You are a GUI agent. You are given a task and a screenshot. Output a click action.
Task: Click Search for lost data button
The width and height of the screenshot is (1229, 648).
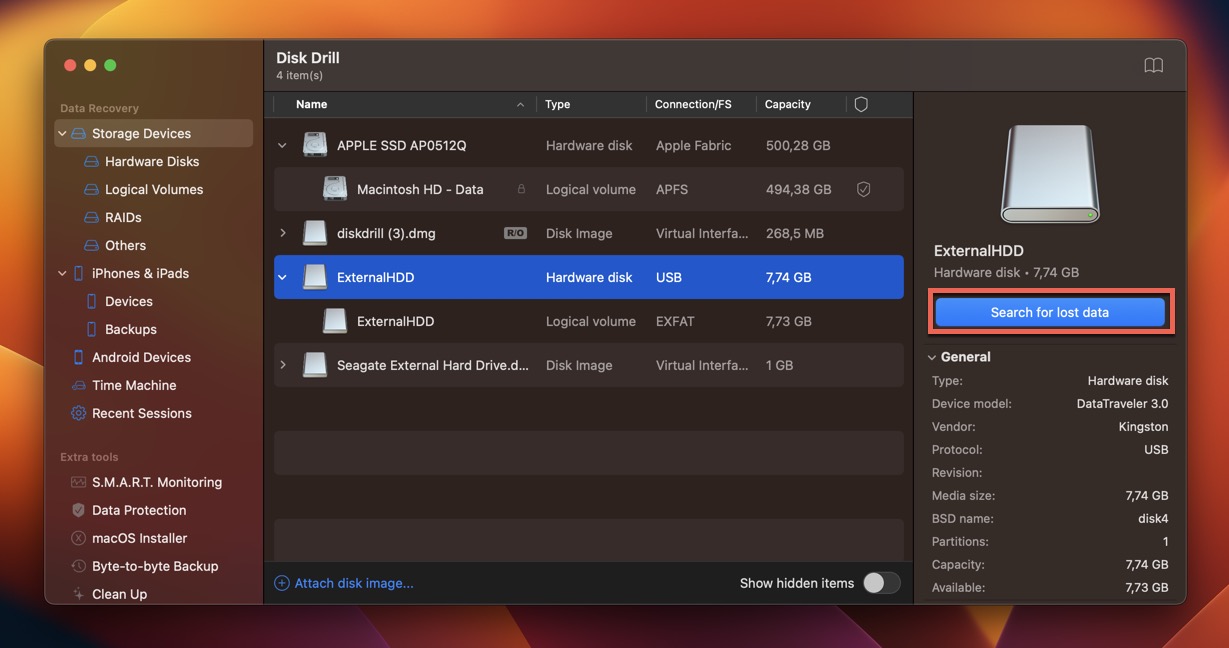click(x=1050, y=312)
